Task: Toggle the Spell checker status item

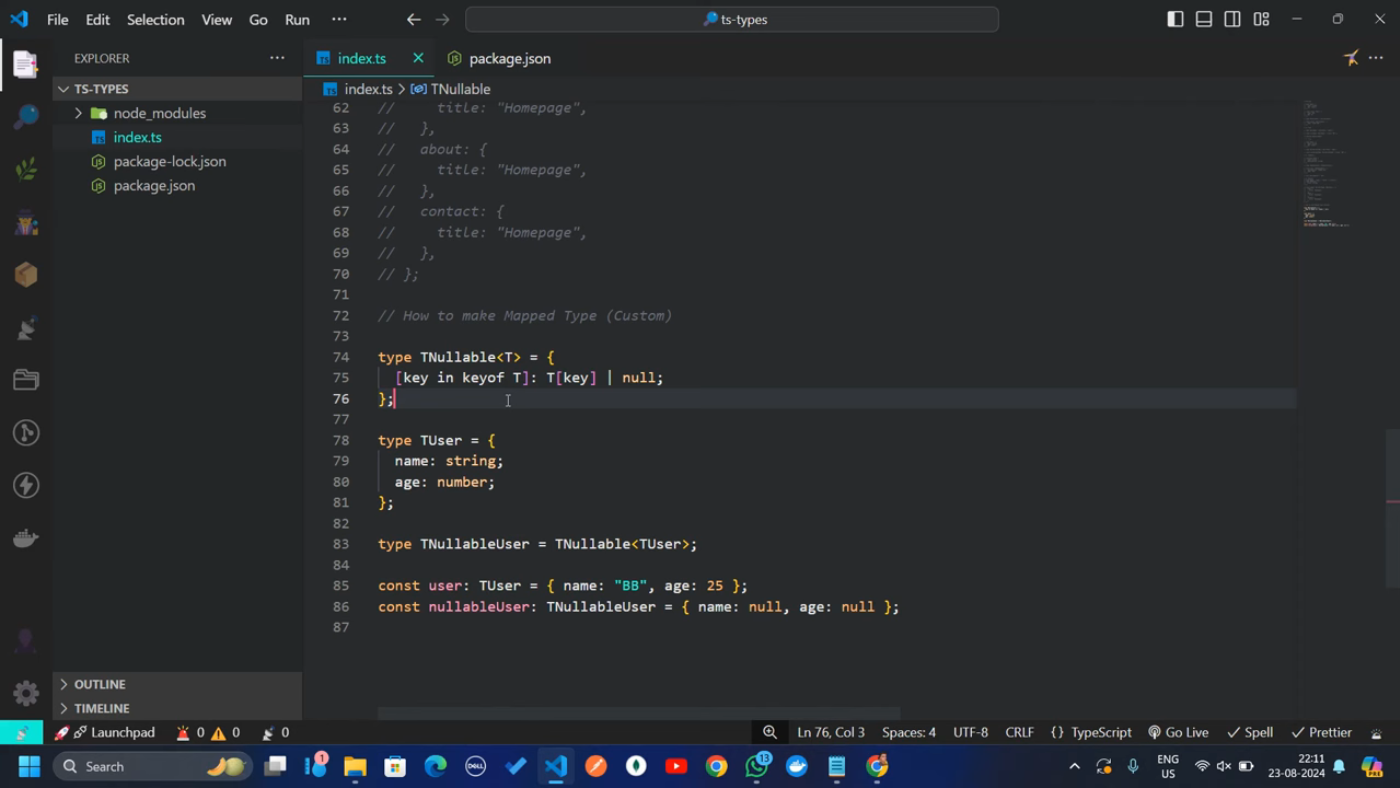Action: [x=1250, y=733]
